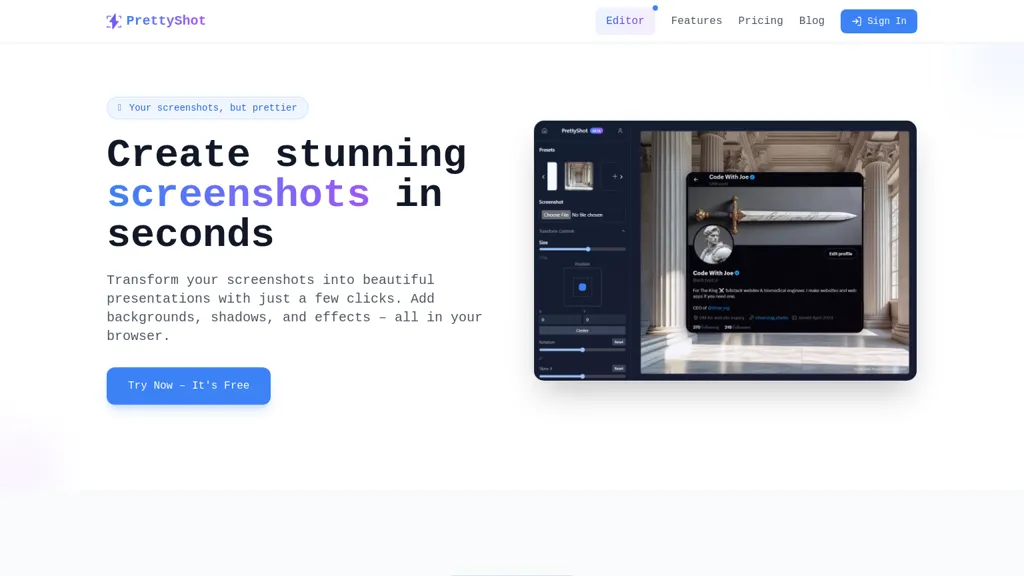
Task: Click the back arrow on profile card
Action: coord(696,179)
